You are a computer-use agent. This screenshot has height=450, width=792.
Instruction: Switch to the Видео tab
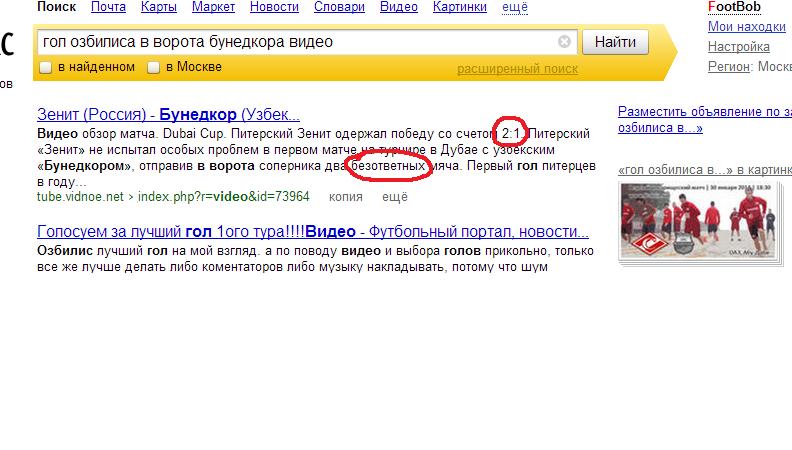(399, 7)
